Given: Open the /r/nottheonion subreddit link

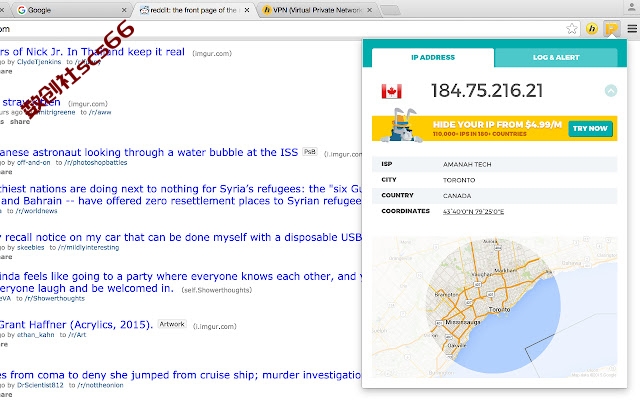Looking at the screenshot, I should click(x=100, y=385).
